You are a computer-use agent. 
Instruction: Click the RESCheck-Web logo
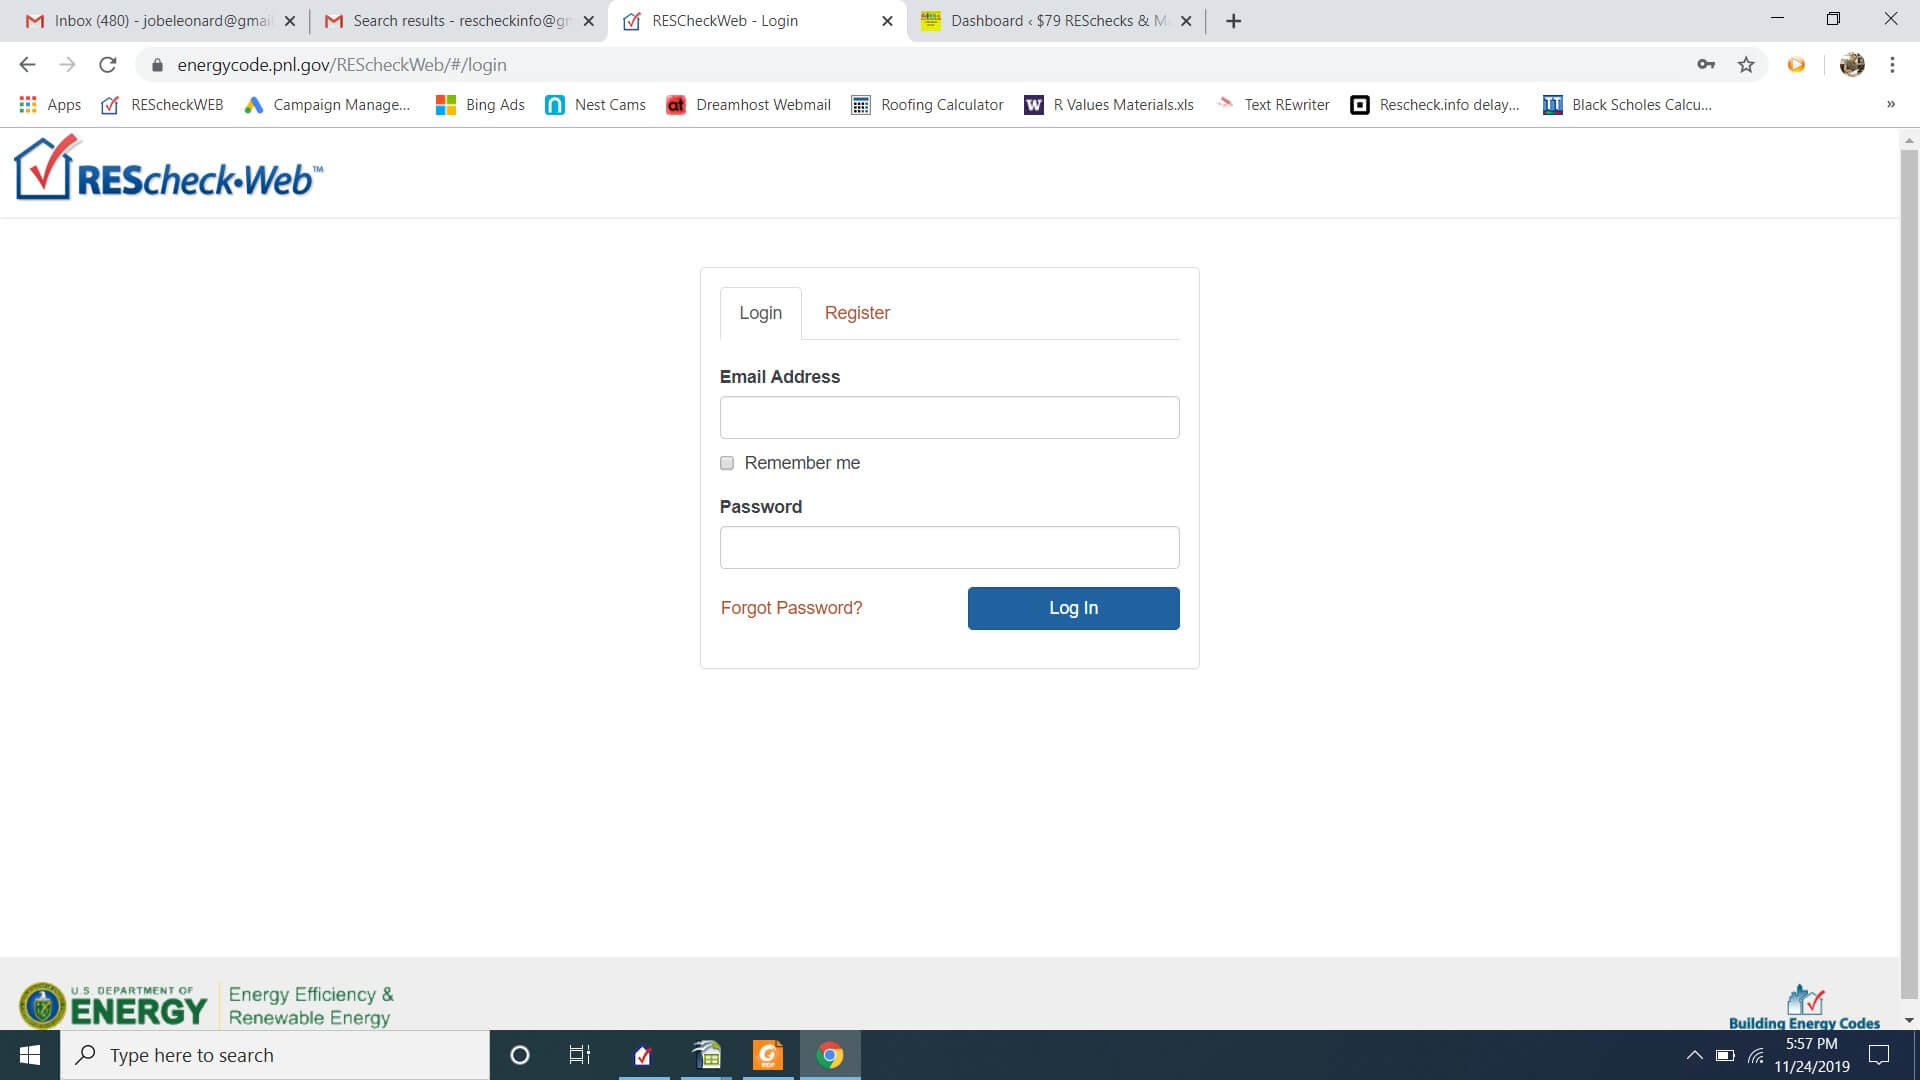[168, 170]
